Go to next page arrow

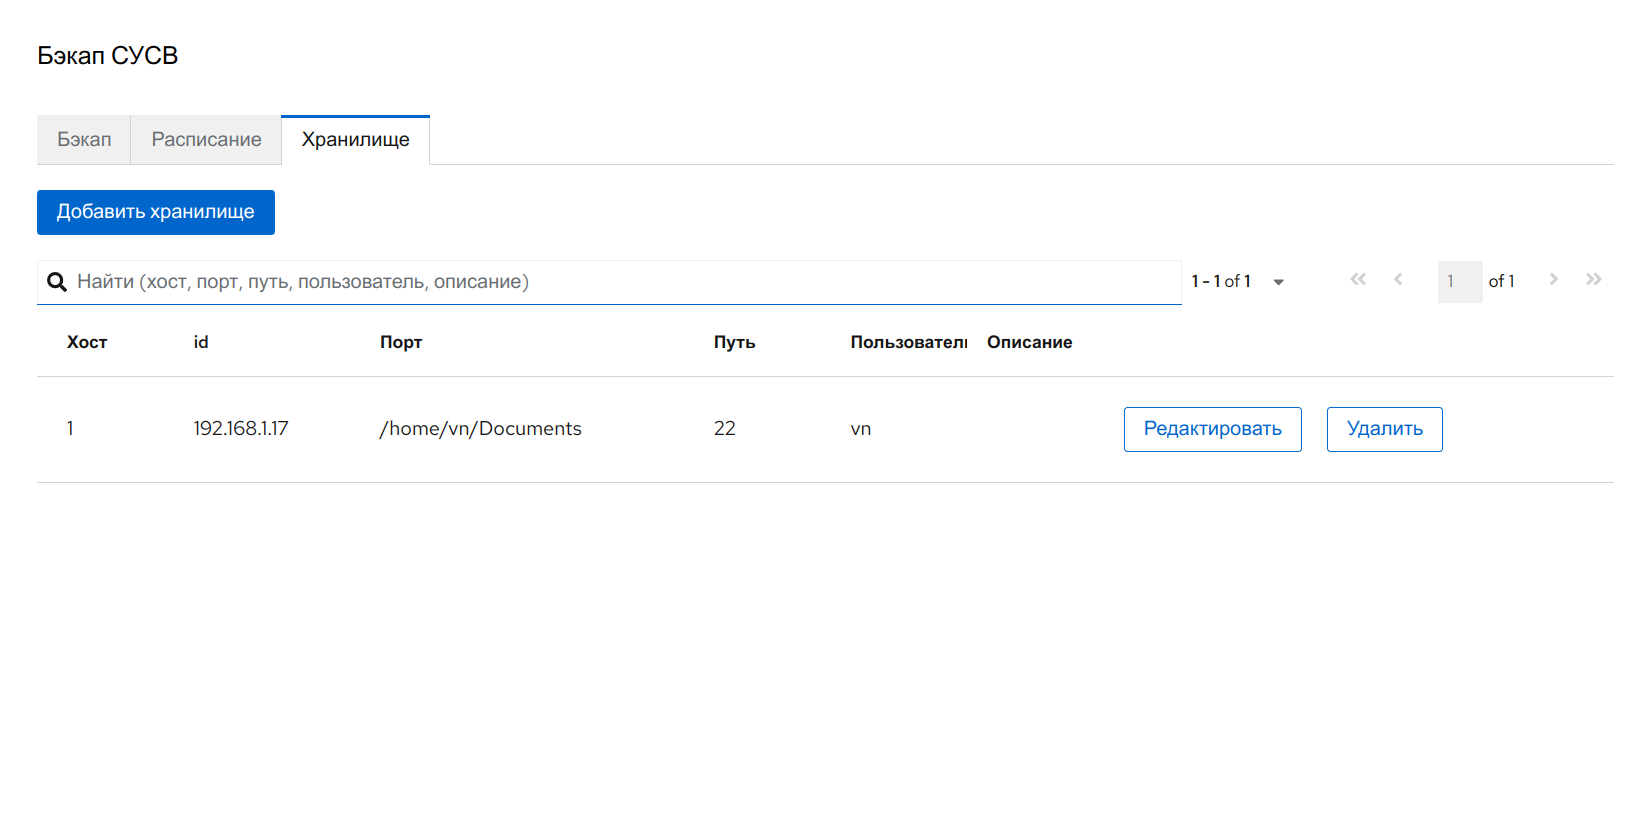click(1553, 280)
